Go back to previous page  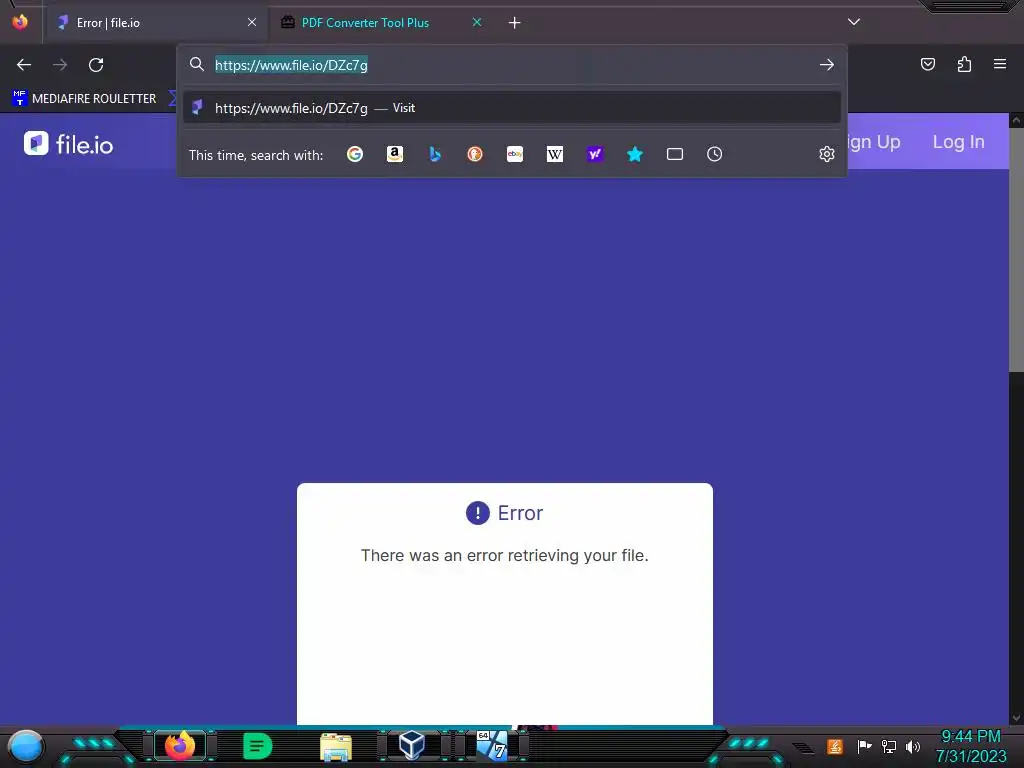24,65
